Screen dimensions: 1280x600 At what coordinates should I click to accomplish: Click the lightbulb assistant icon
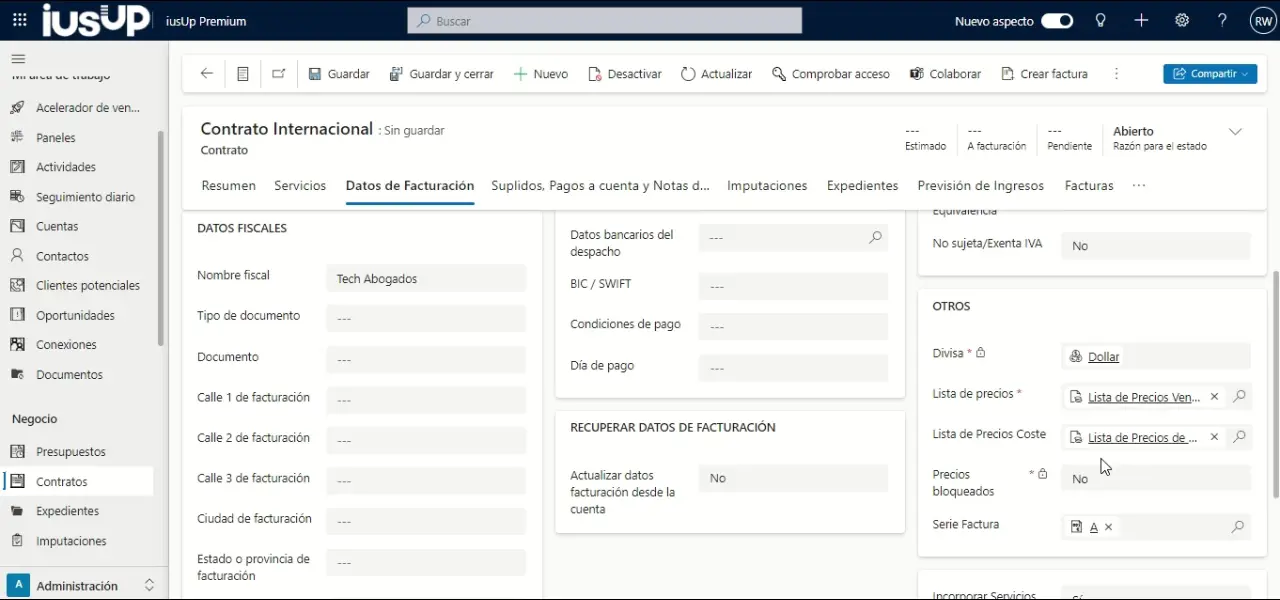pos(1101,21)
